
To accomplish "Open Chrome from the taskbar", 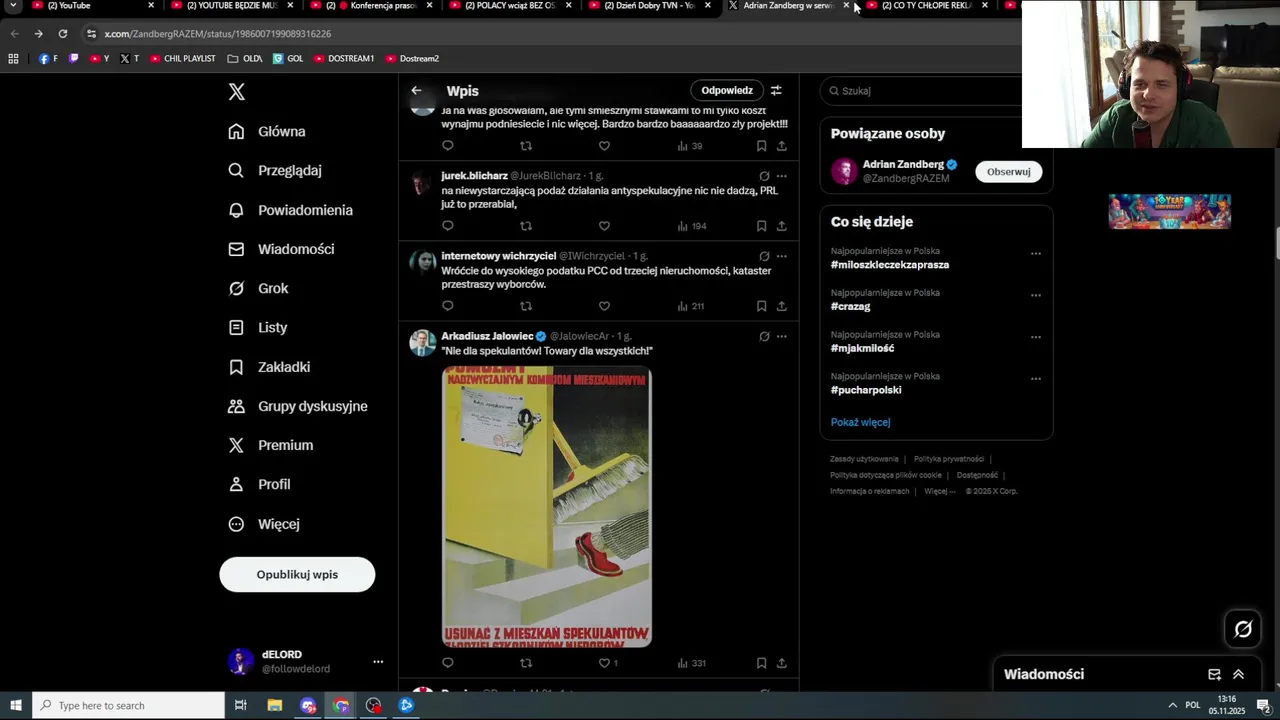I will point(341,705).
